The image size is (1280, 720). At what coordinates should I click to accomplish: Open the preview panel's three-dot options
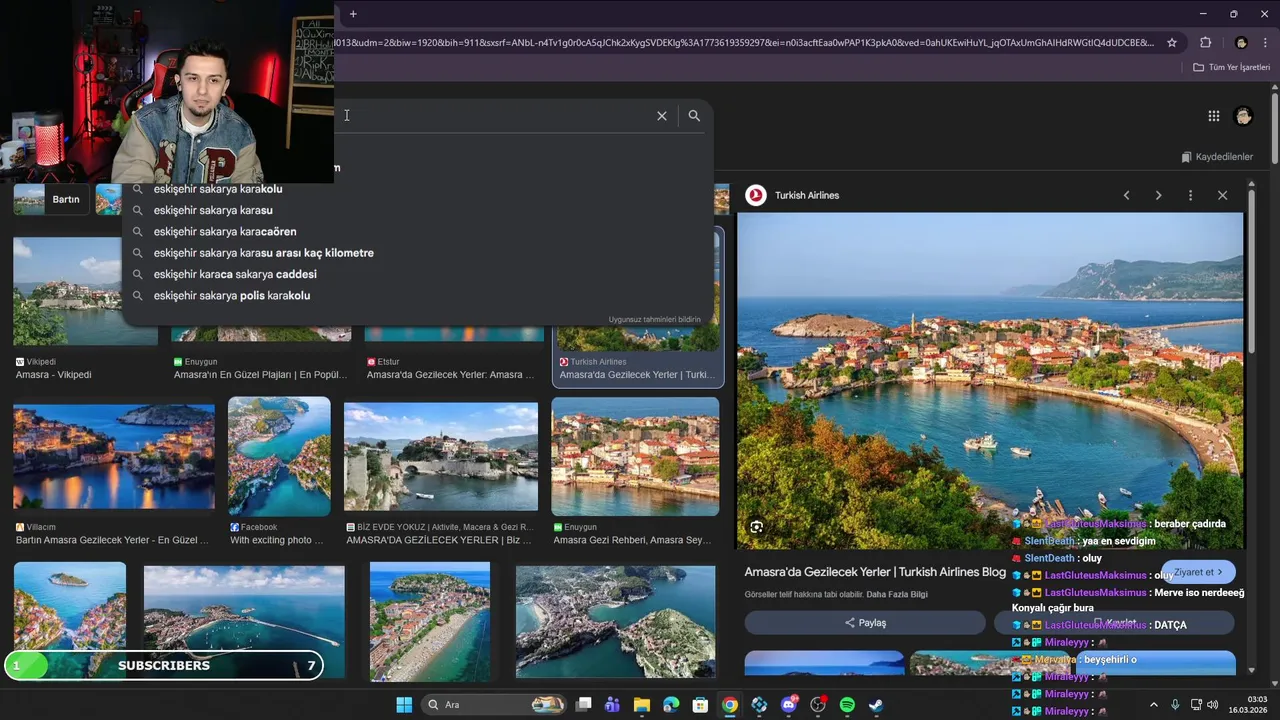click(x=1190, y=195)
